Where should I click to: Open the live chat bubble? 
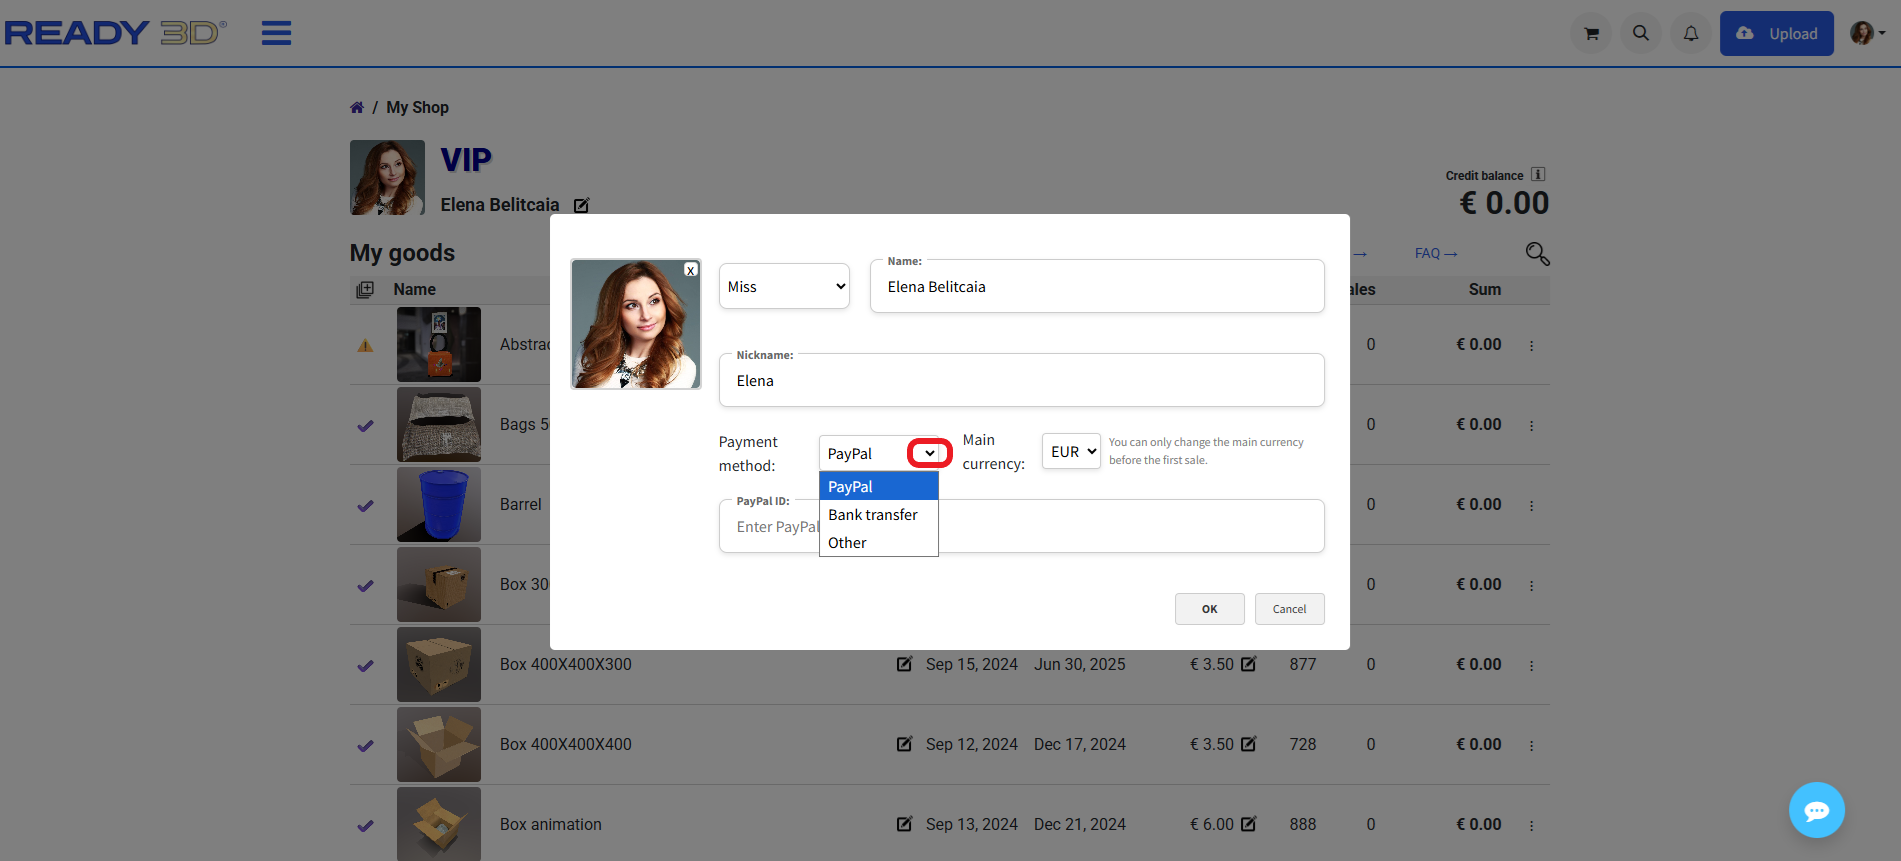click(1816, 810)
